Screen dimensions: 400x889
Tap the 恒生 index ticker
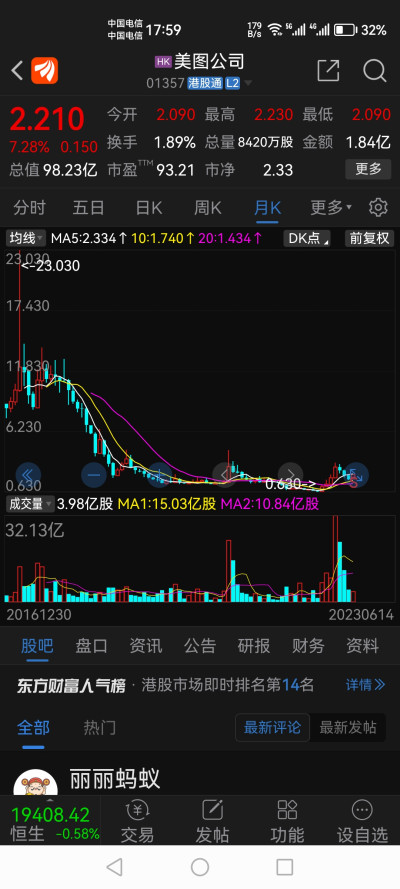pos(50,823)
